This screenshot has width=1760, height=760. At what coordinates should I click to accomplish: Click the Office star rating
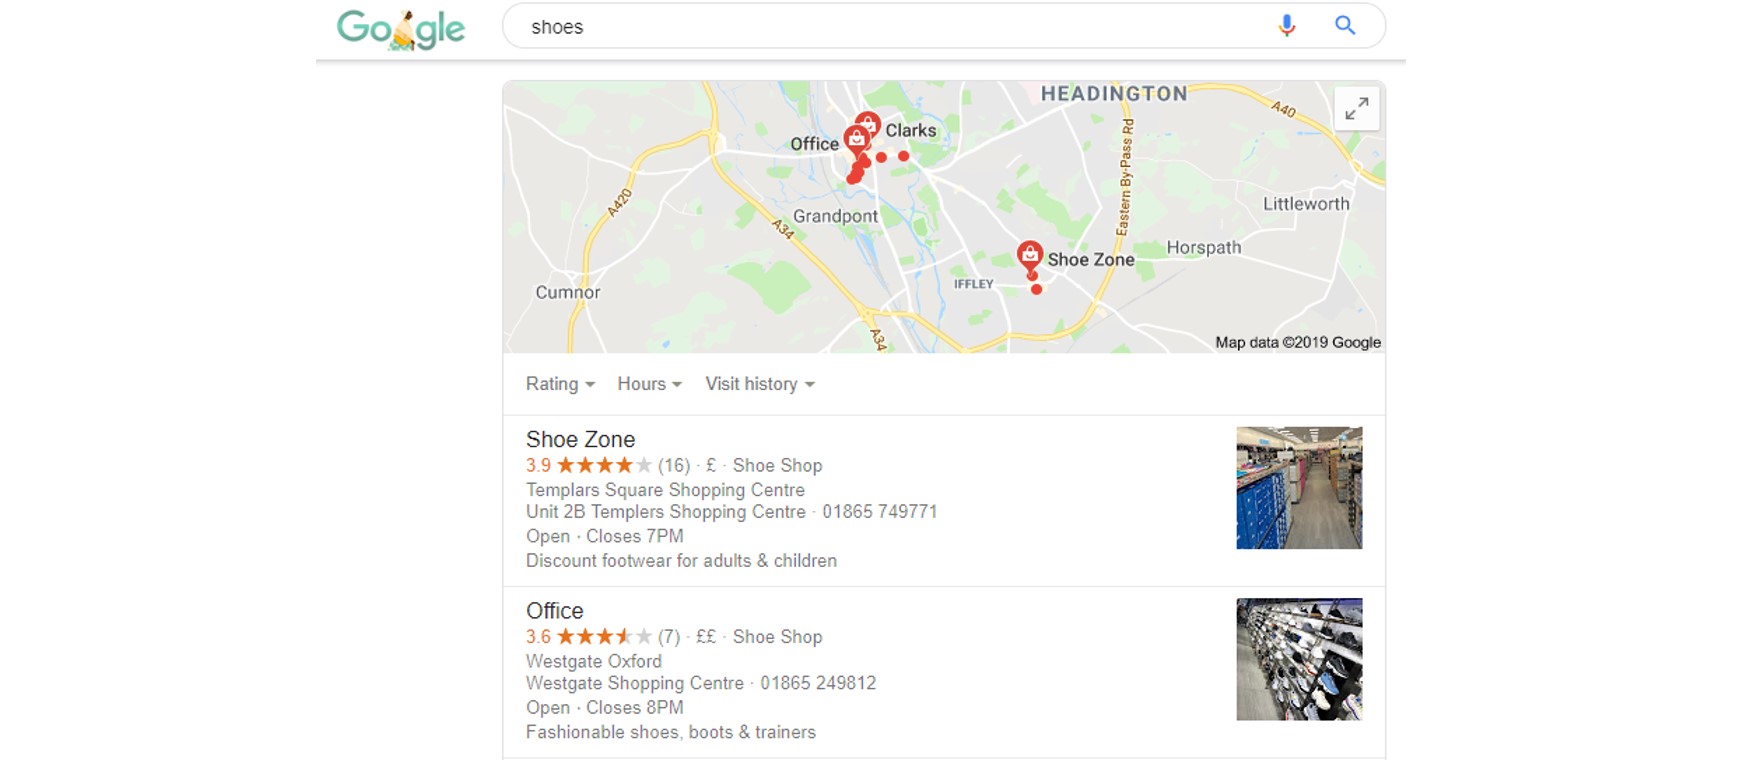(604, 636)
